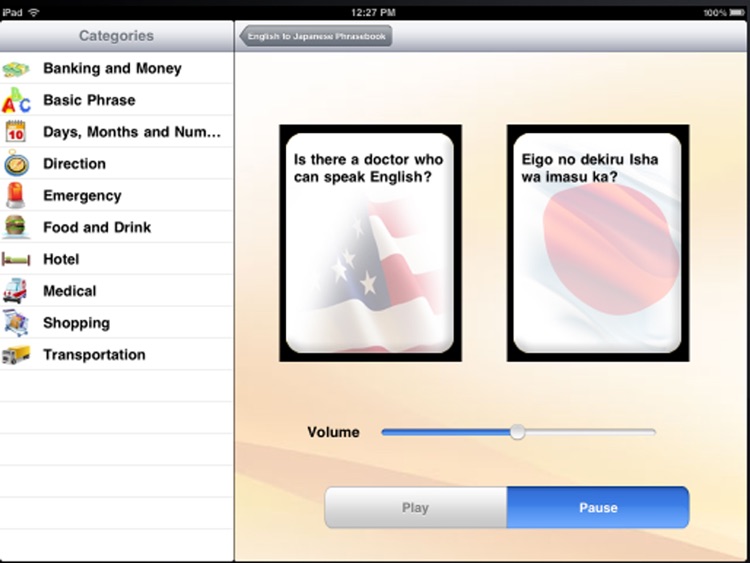
Task: Open the Shopping category
Action: pyautogui.click(x=117, y=323)
